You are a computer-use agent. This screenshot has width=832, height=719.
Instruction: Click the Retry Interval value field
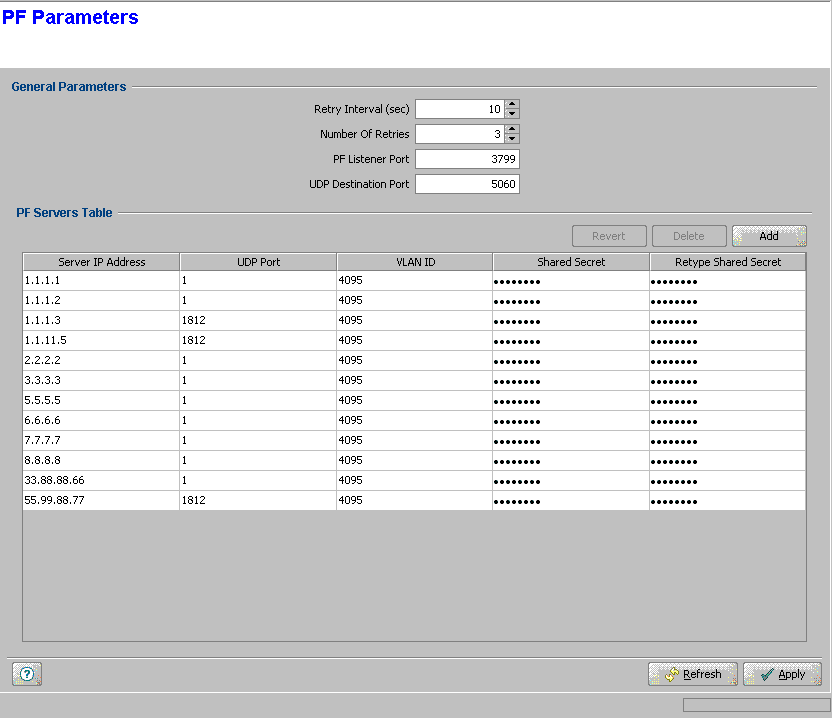(460, 109)
